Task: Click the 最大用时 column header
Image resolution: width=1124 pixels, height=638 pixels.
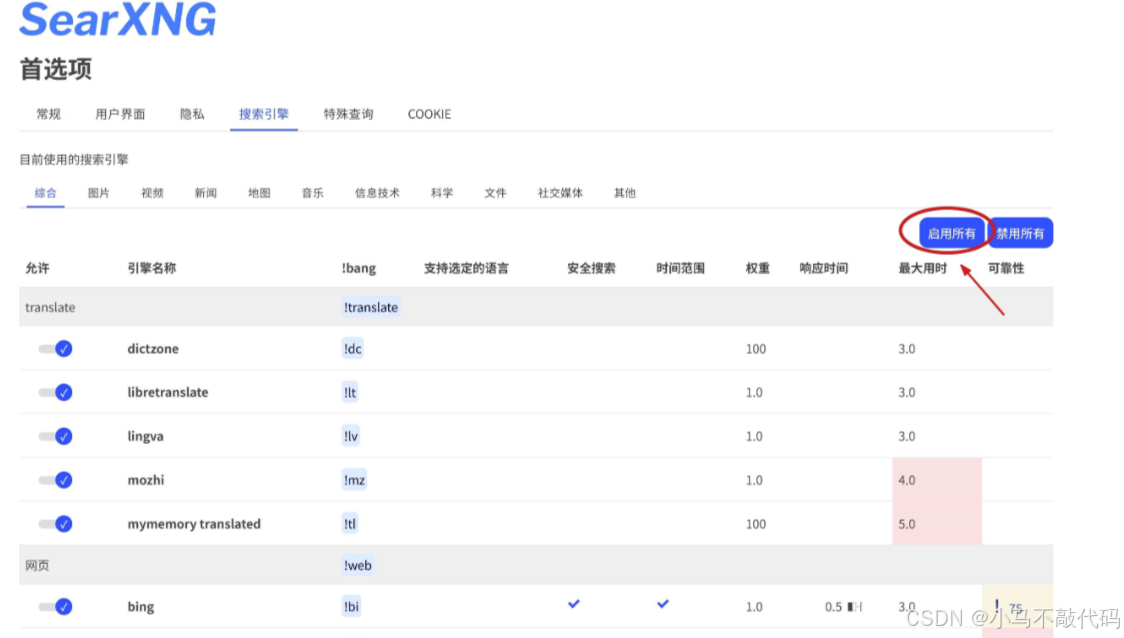Action: tap(923, 268)
